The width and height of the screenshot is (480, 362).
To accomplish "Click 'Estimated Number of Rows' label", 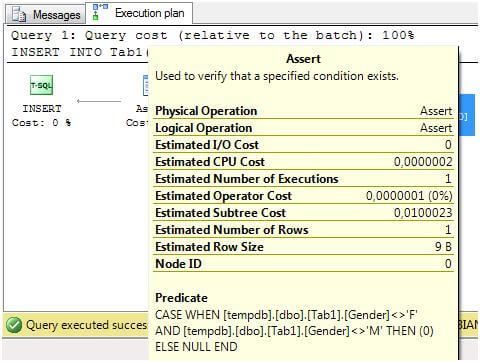I will [x=232, y=230].
